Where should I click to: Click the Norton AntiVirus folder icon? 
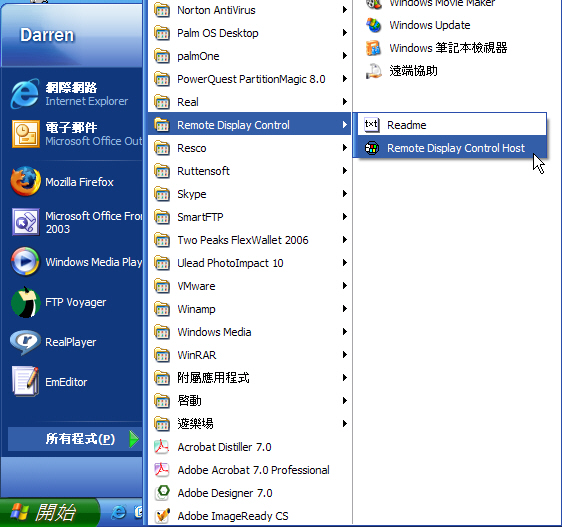162,10
